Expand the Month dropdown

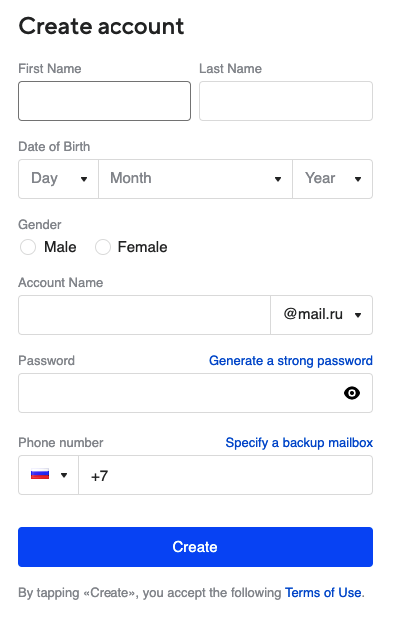[195, 179]
